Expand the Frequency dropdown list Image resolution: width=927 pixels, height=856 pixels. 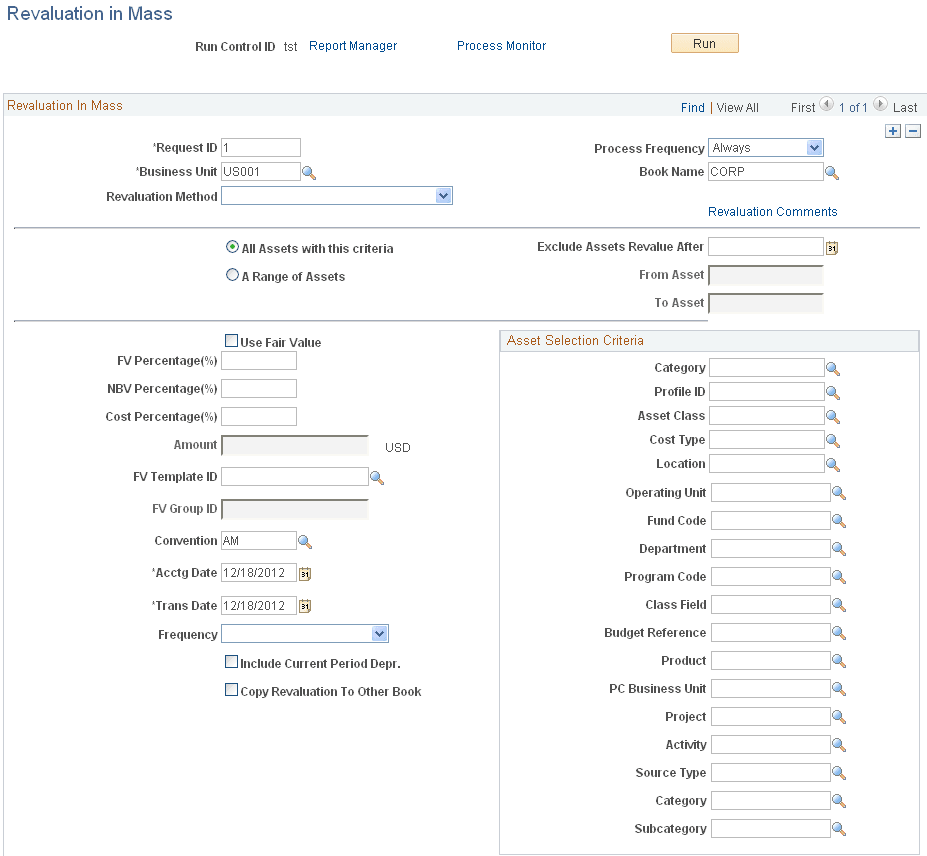pos(304,634)
